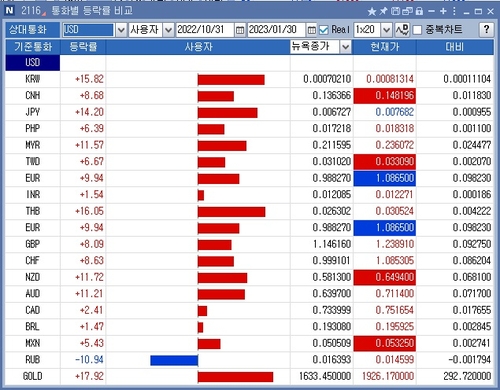Click the 0.033090 current price for TWD
Image resolution: width=500 pixels, height=390 pixels.
pyautogui.click(x=385, y=162)
